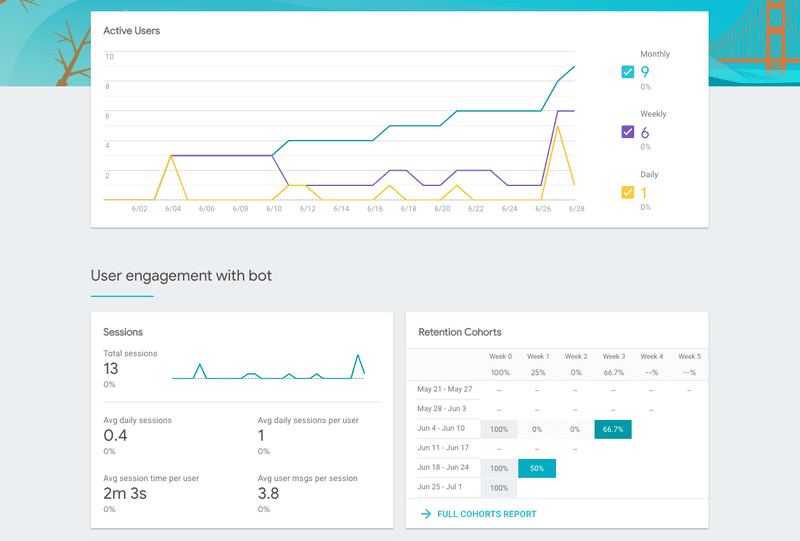Click the Avg user msgs per session value
Image resolution: width=800 pixels, height=541 pixels.
click(x=268, y=493)
